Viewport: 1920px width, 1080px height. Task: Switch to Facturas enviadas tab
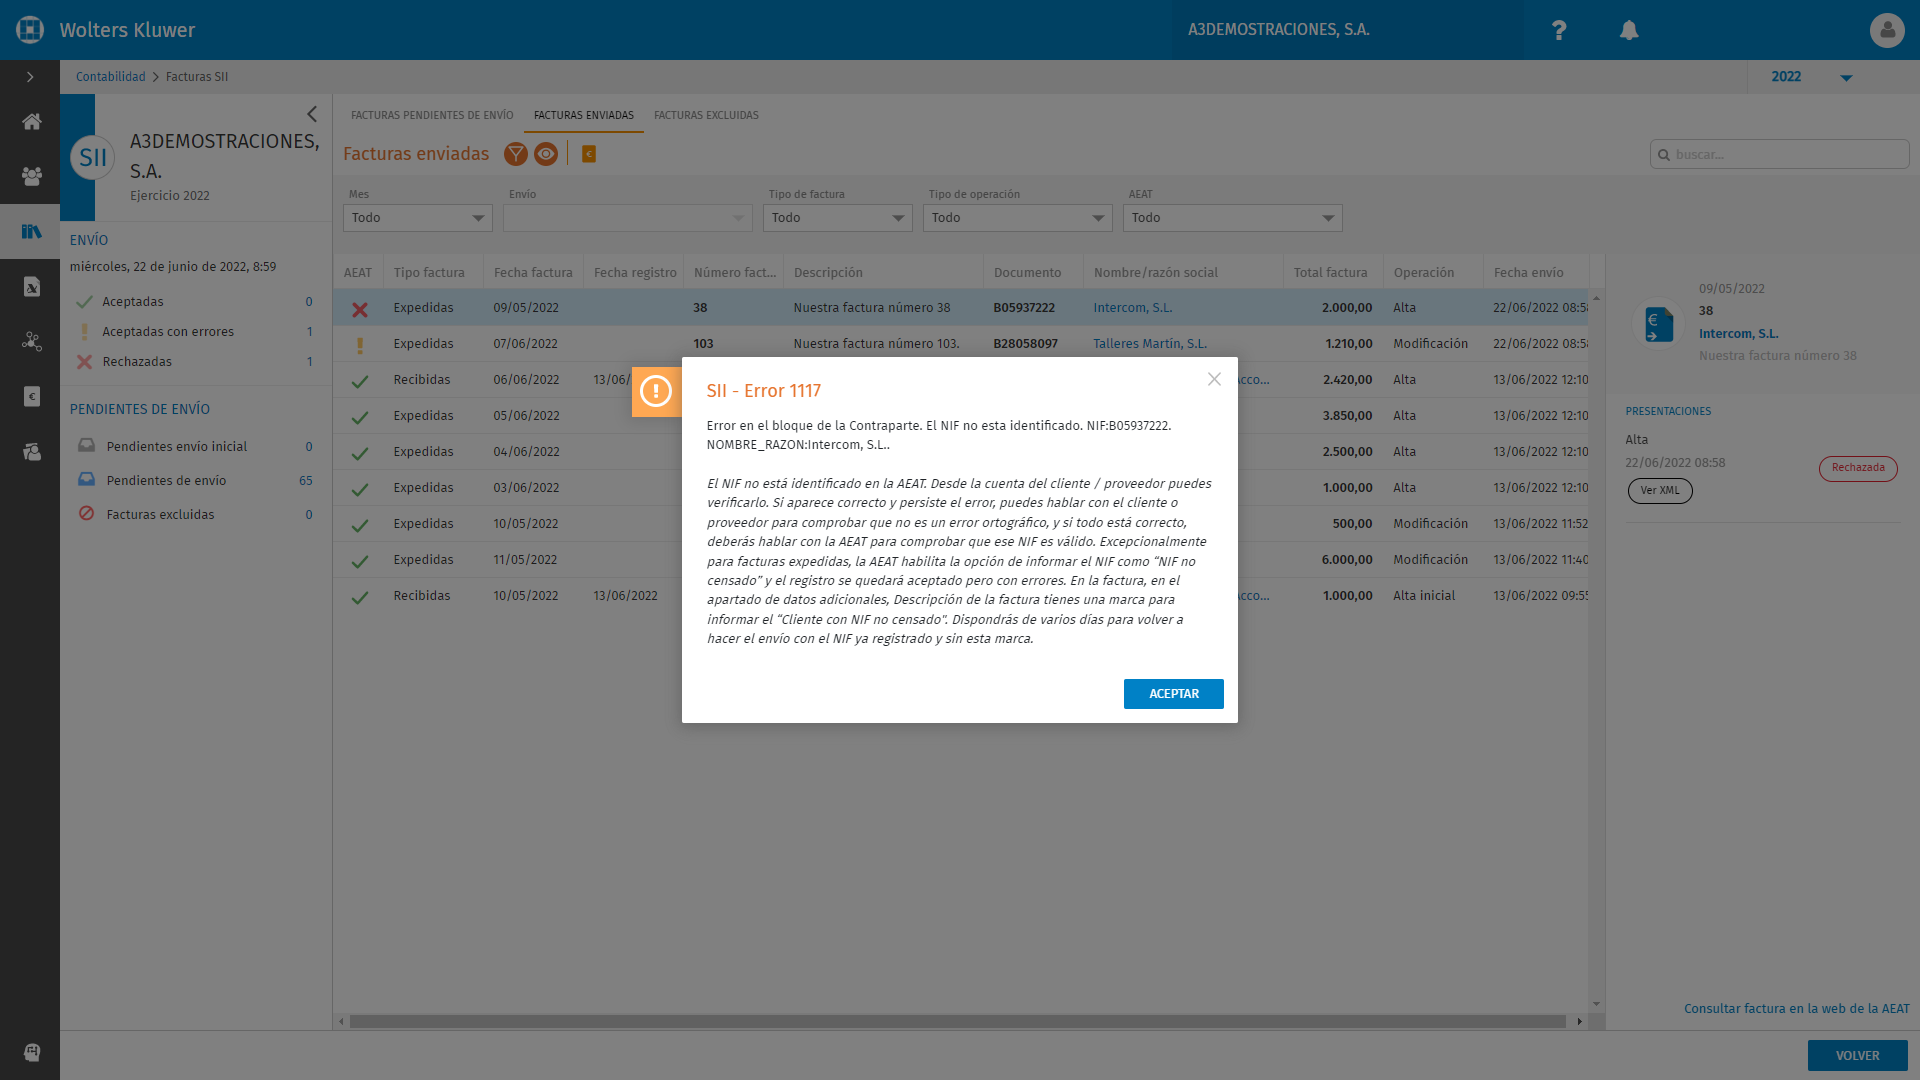tap(584, 115)
